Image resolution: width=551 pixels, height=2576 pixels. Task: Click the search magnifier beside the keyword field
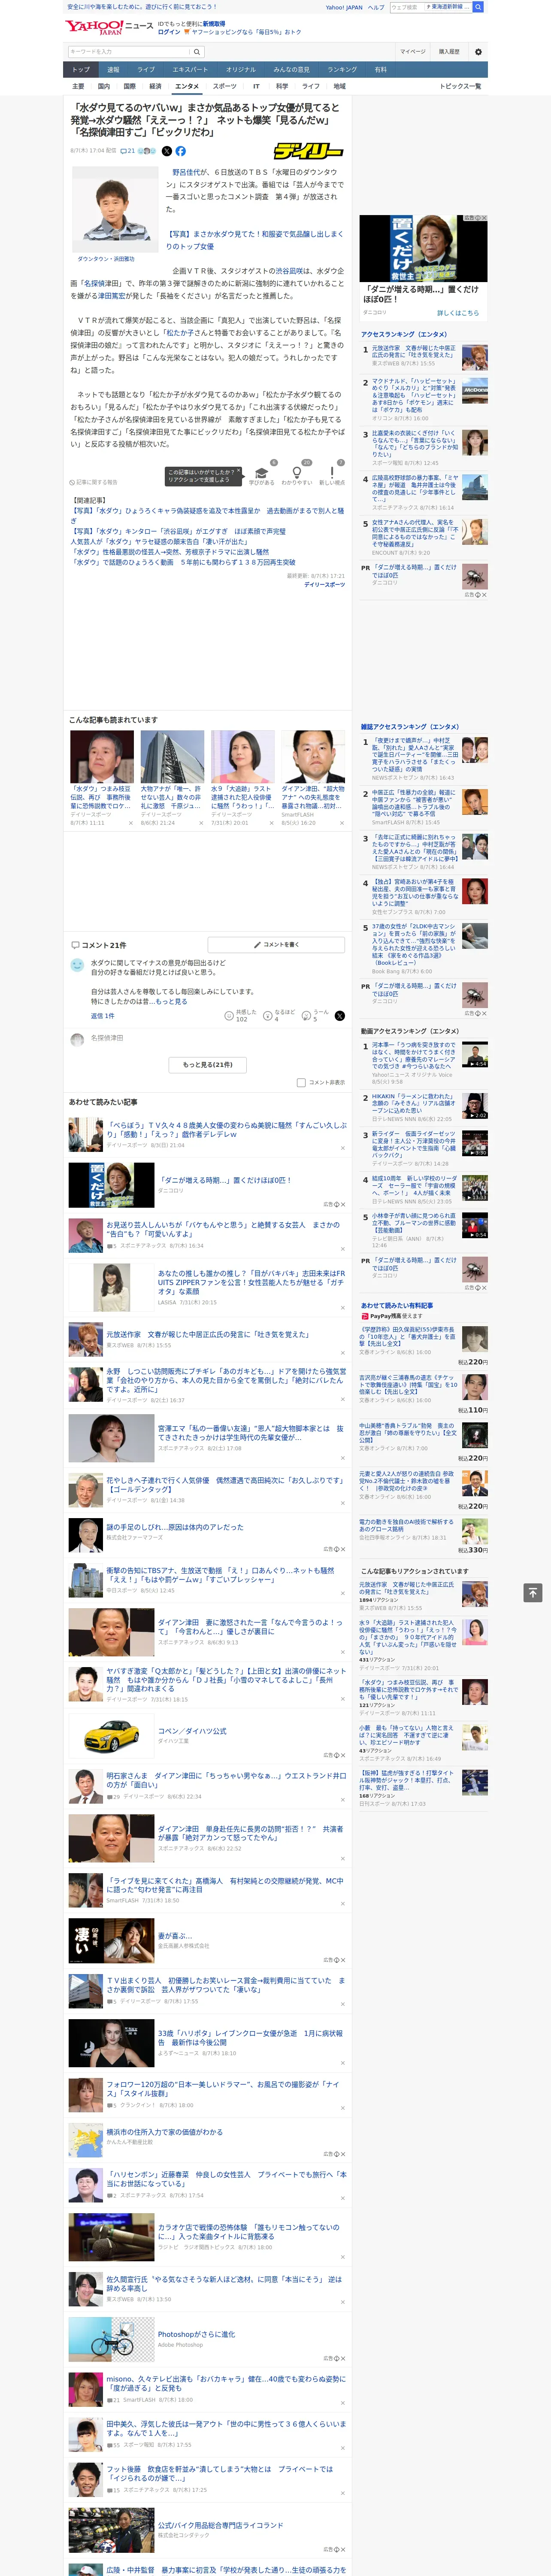(x=197, y=52)
